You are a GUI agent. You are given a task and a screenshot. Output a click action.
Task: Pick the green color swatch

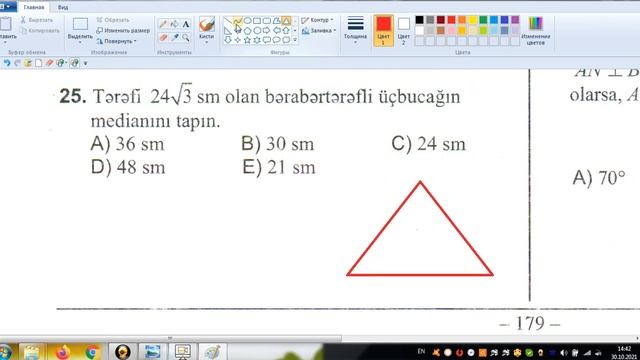pos(483,20)
